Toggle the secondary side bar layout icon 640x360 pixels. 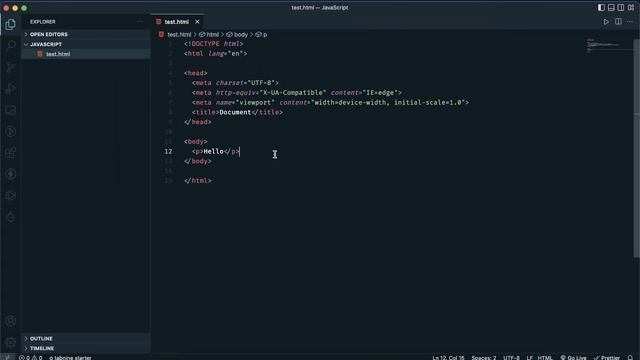coord(621,7)
